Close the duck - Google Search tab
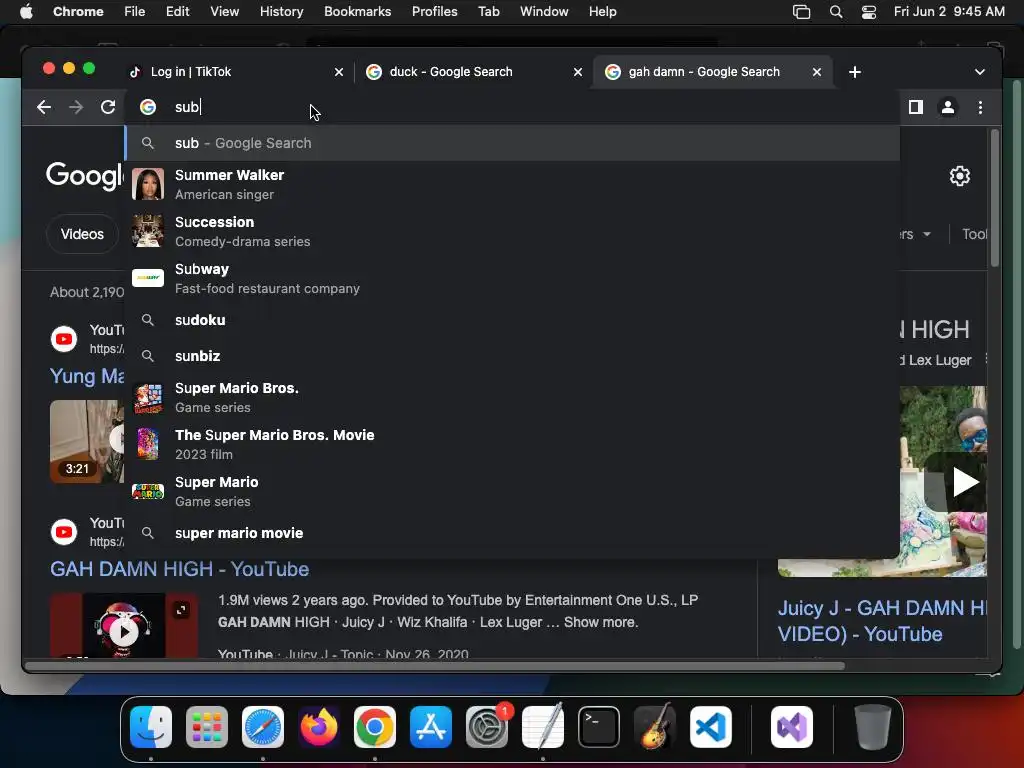This screenshot has height=768, width=1024. 577,72
